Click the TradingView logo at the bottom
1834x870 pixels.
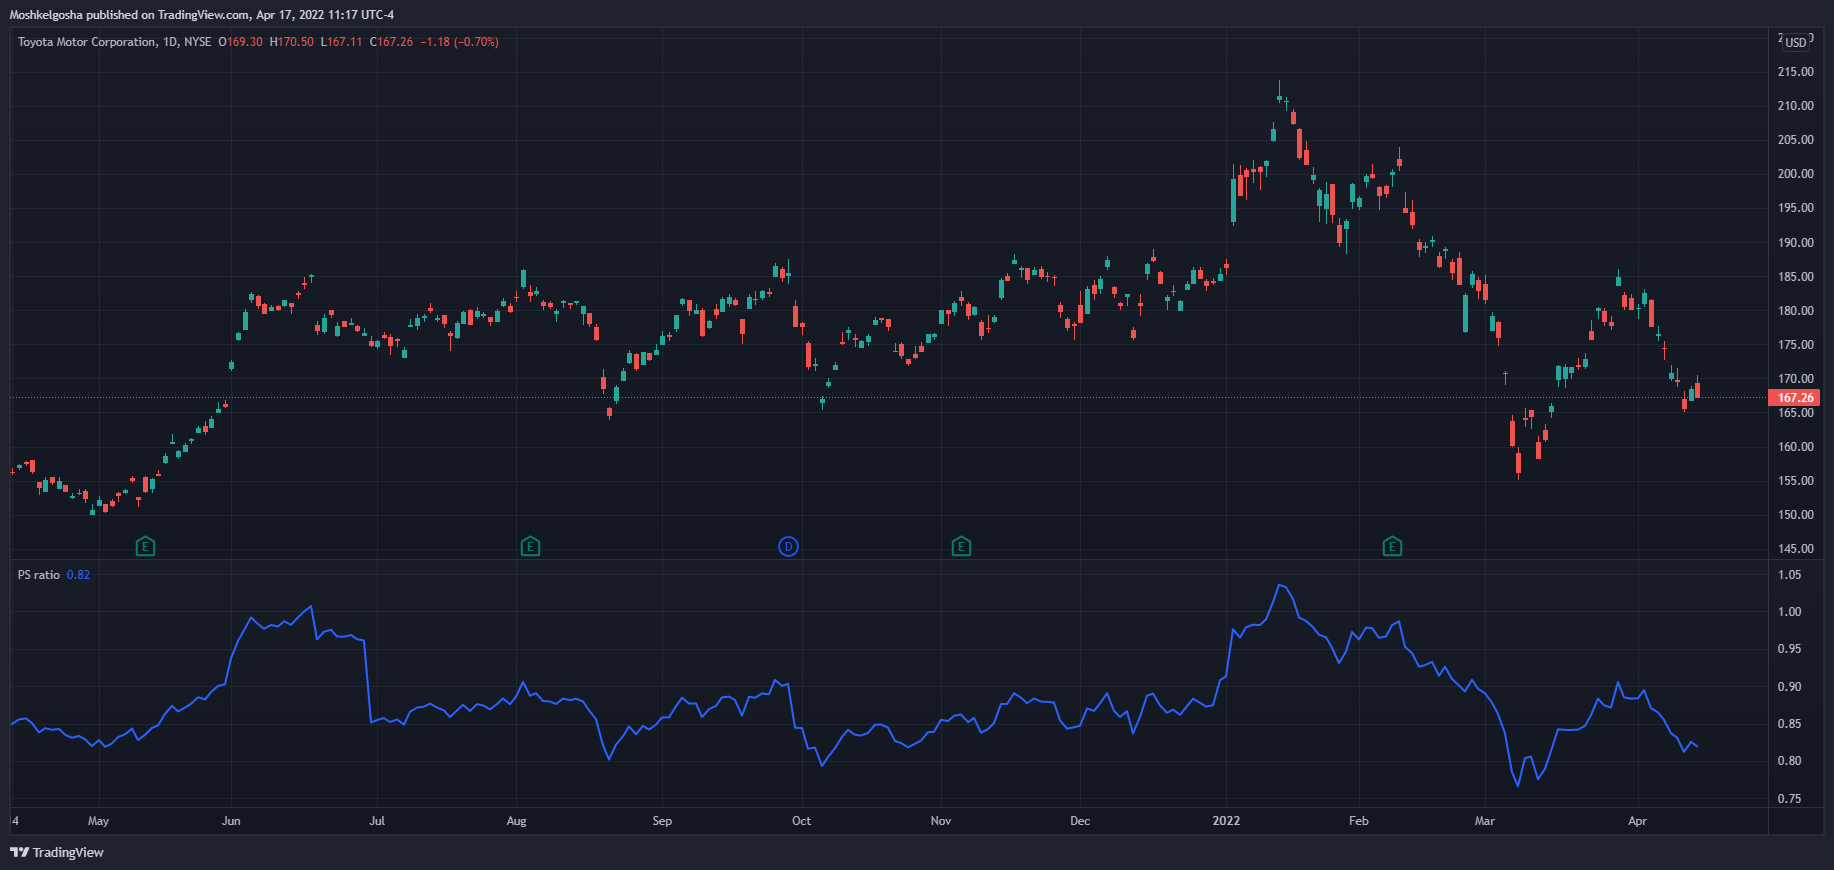point(57,852)
